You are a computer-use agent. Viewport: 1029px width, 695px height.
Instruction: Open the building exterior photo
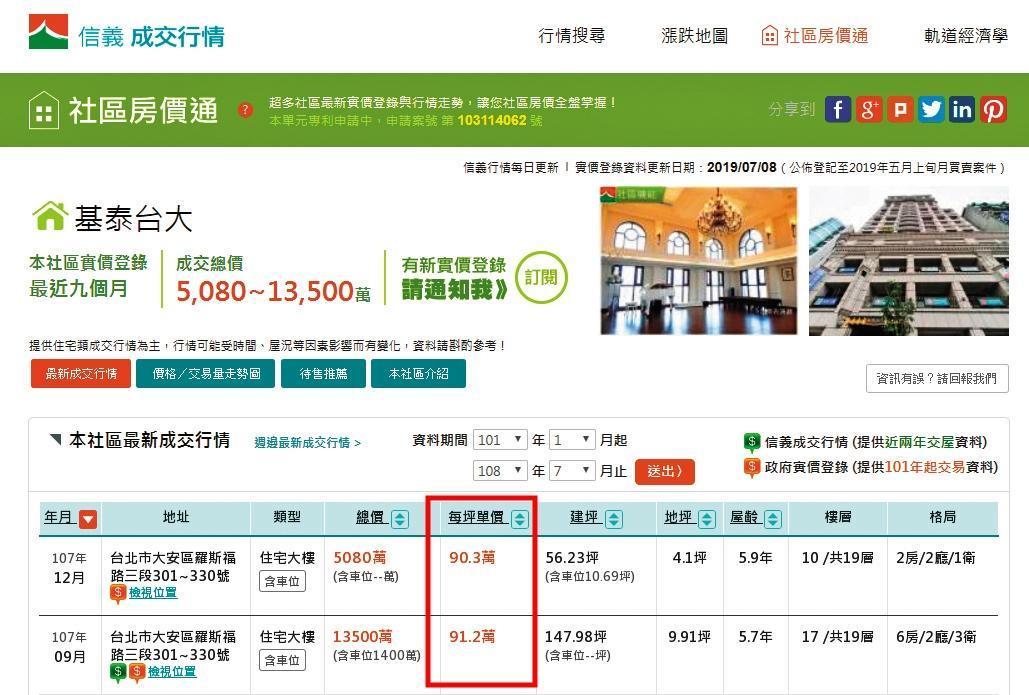(909, 261)
